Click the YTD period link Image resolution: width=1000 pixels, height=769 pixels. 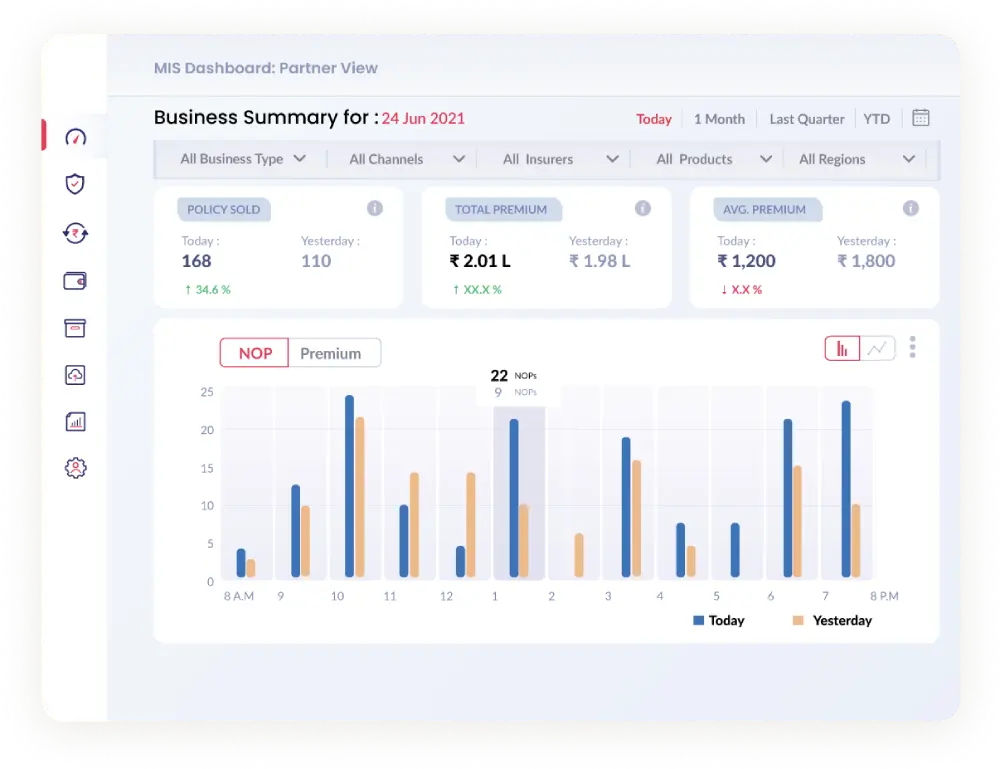tap(876, 119)
